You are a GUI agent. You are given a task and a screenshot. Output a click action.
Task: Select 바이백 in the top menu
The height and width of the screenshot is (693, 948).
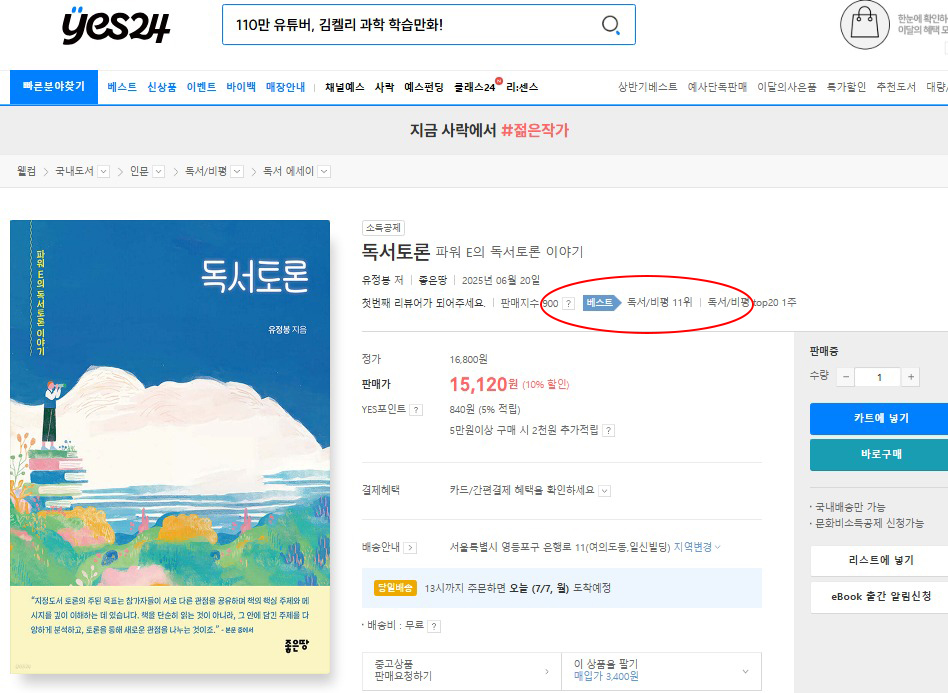[241, 87]
